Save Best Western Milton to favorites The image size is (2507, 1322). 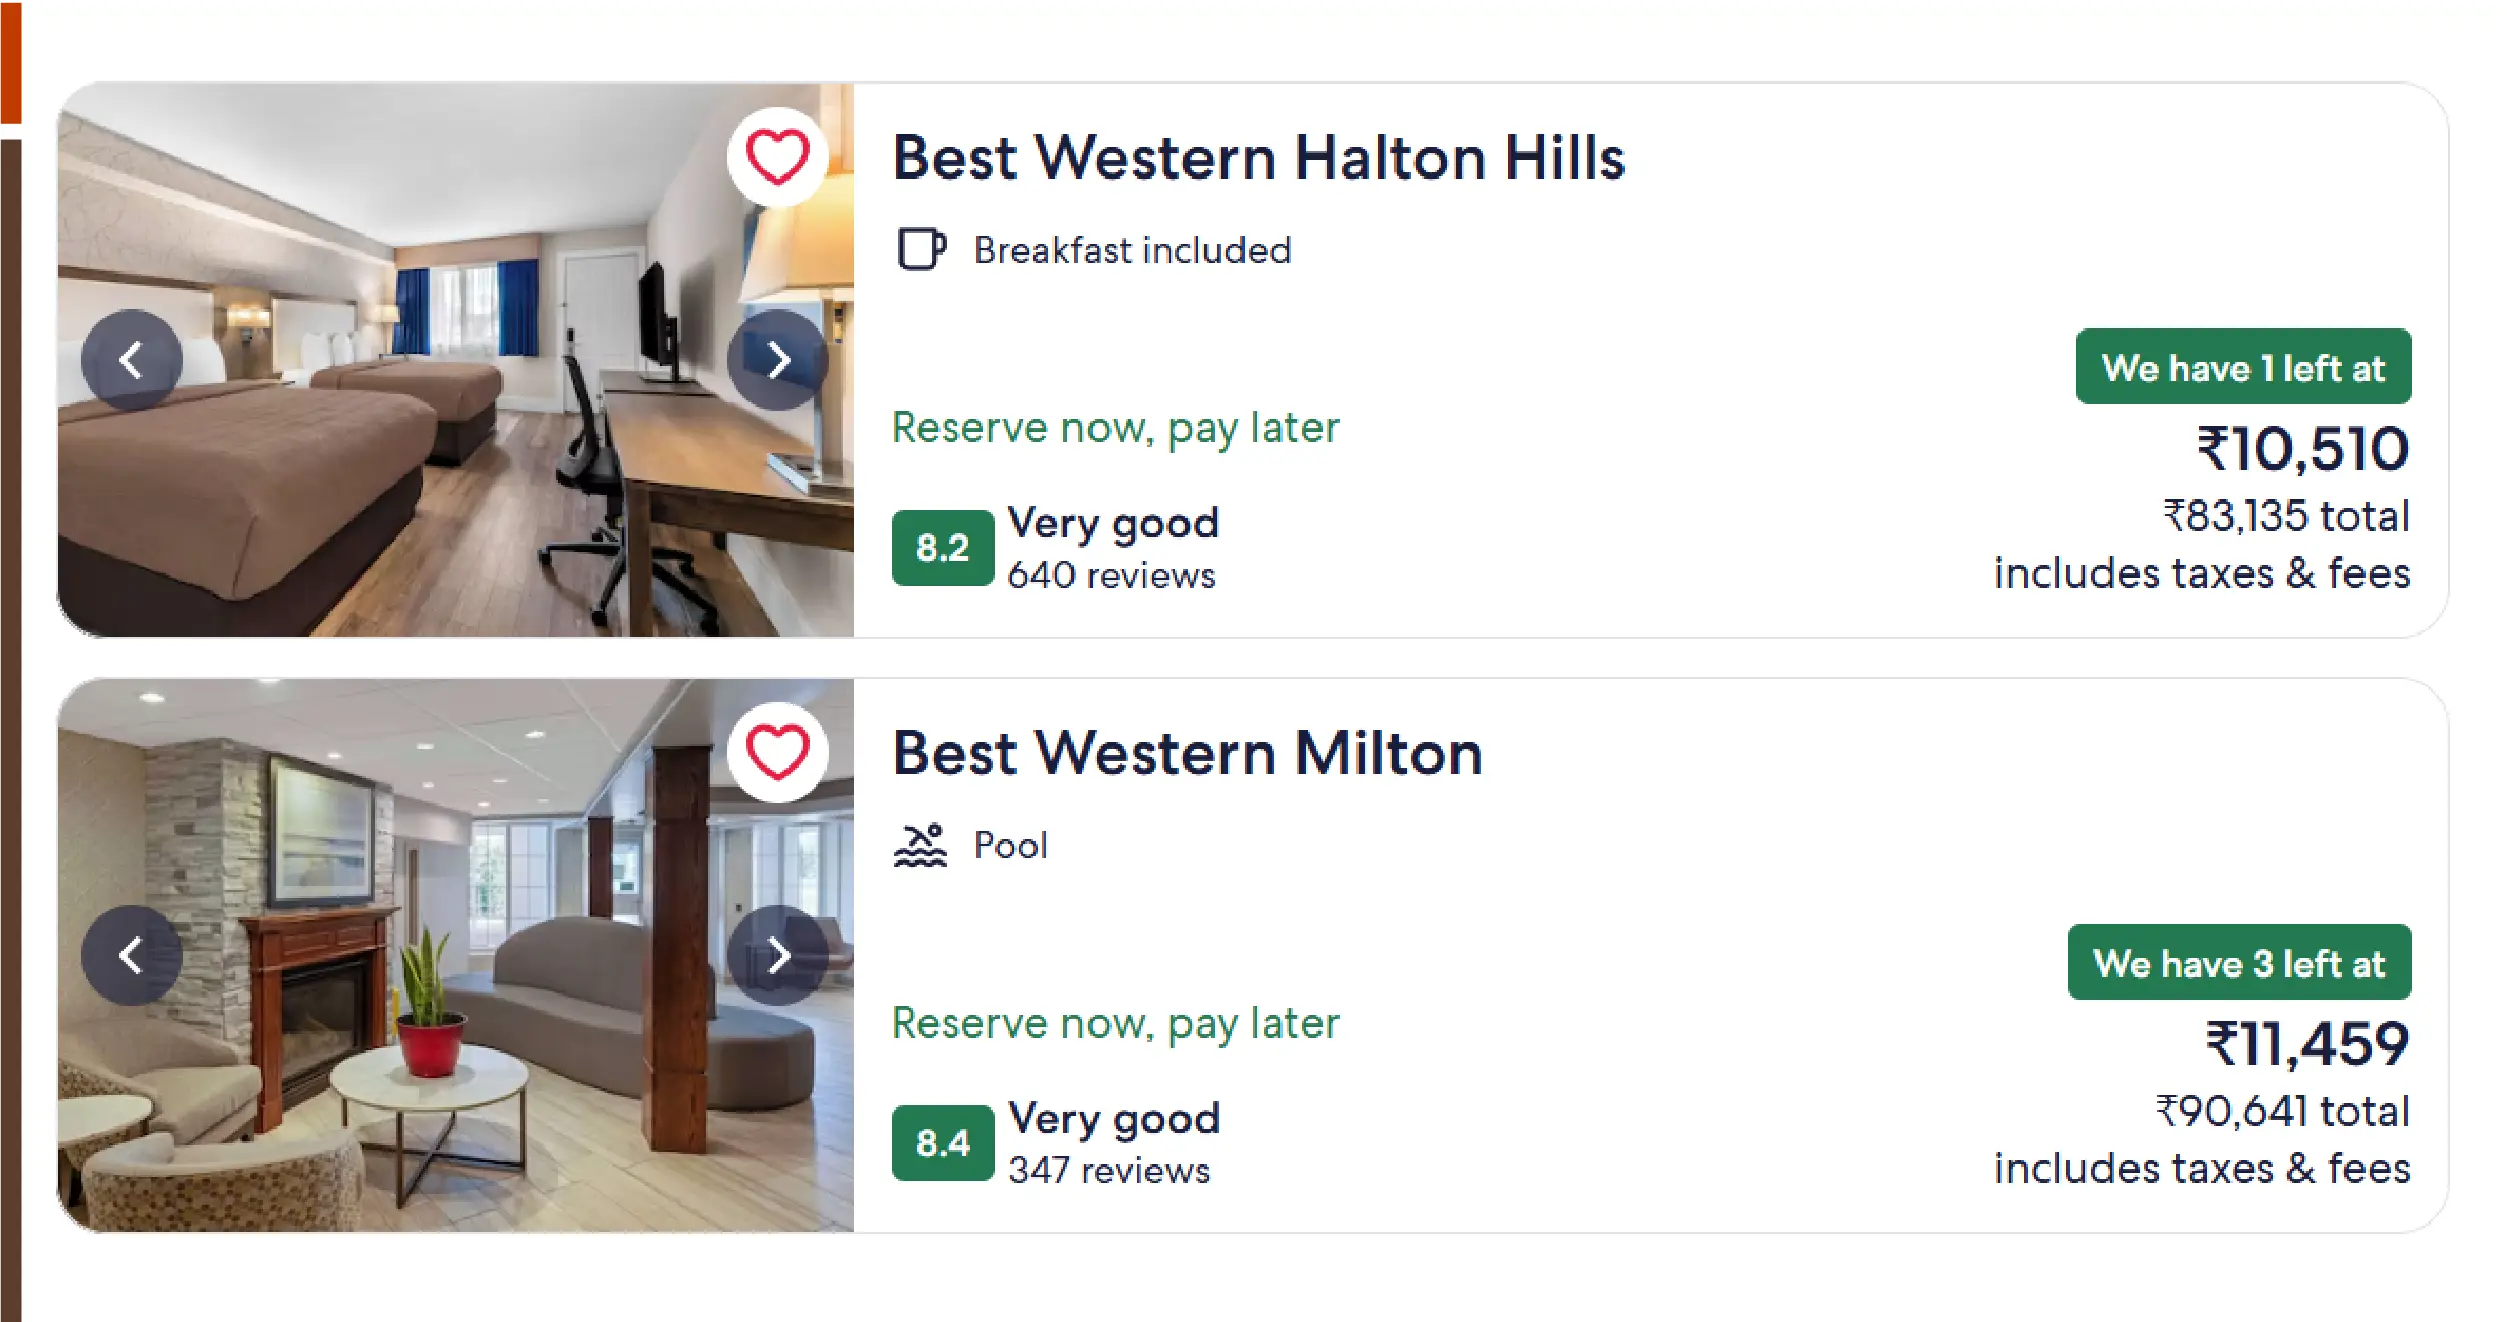pyautogui.click(x=777, y=752)
